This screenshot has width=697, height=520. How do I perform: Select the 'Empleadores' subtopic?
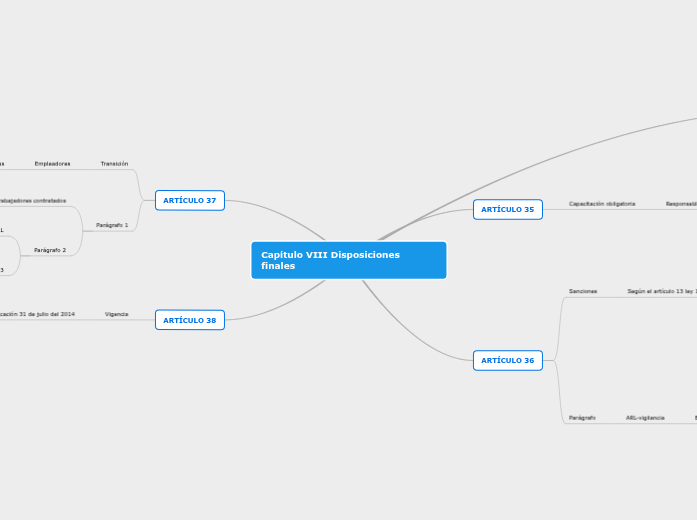52,163
